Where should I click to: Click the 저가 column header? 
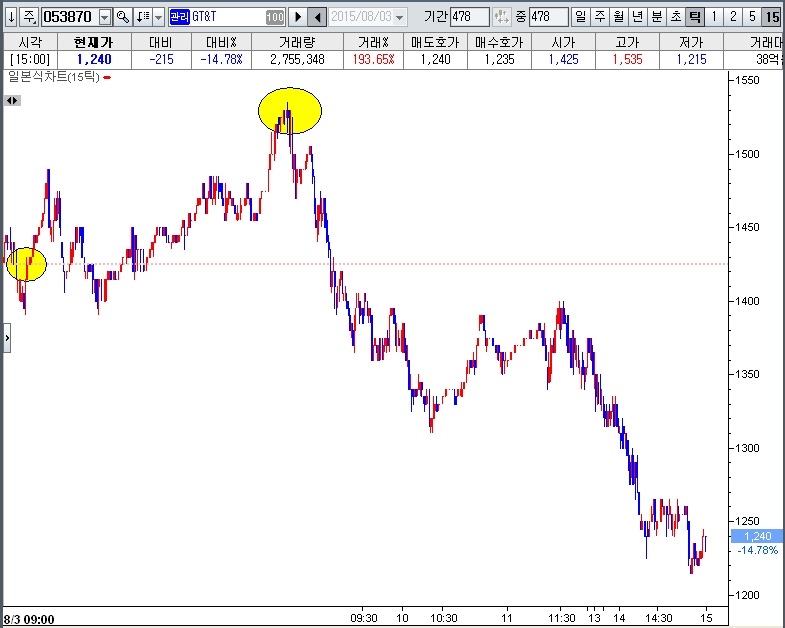coord(691,42)
